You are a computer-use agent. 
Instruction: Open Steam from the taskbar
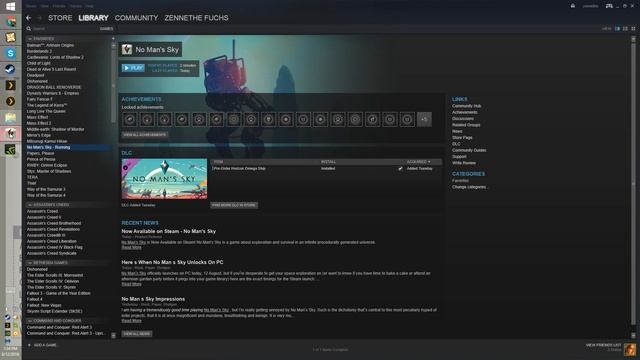(11, 69)
